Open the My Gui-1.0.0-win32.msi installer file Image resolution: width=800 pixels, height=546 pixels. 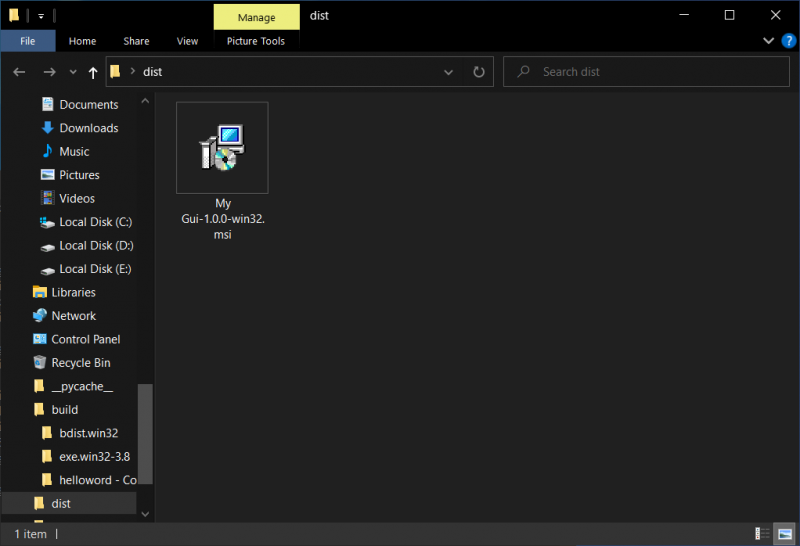pyautogui.click(x=222, y=148)
